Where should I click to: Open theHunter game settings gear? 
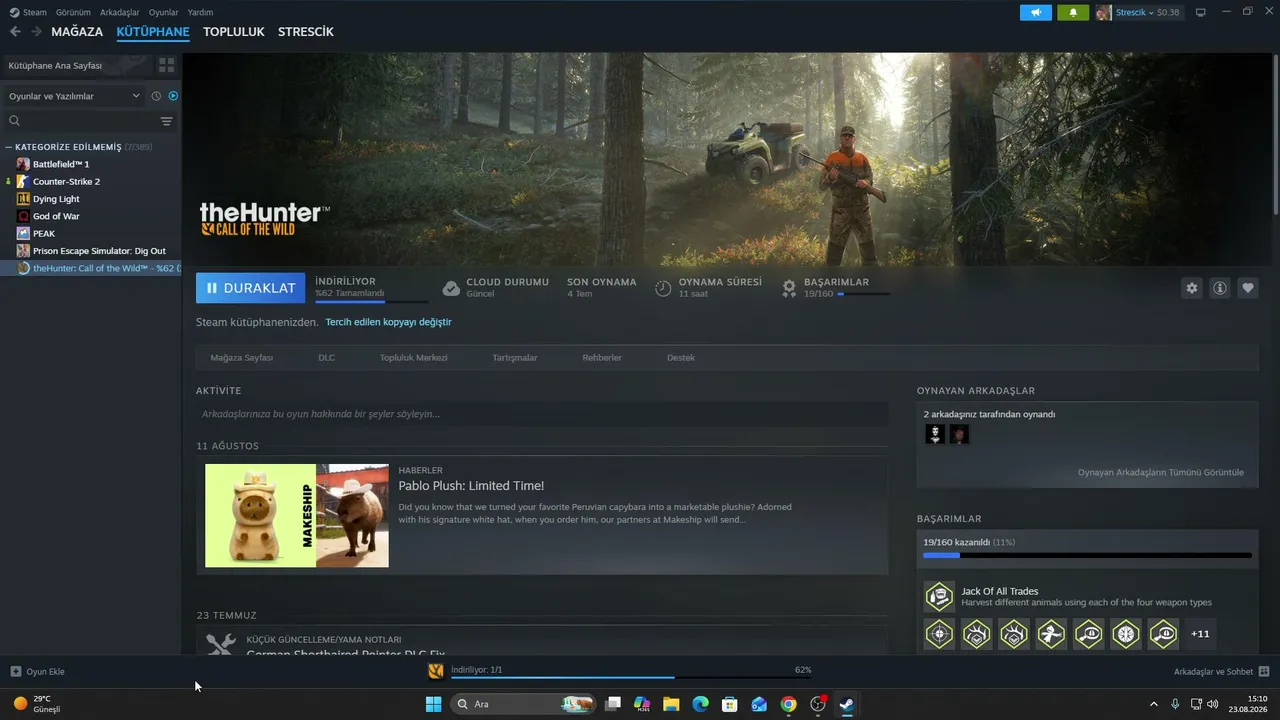coord(1191,288)
